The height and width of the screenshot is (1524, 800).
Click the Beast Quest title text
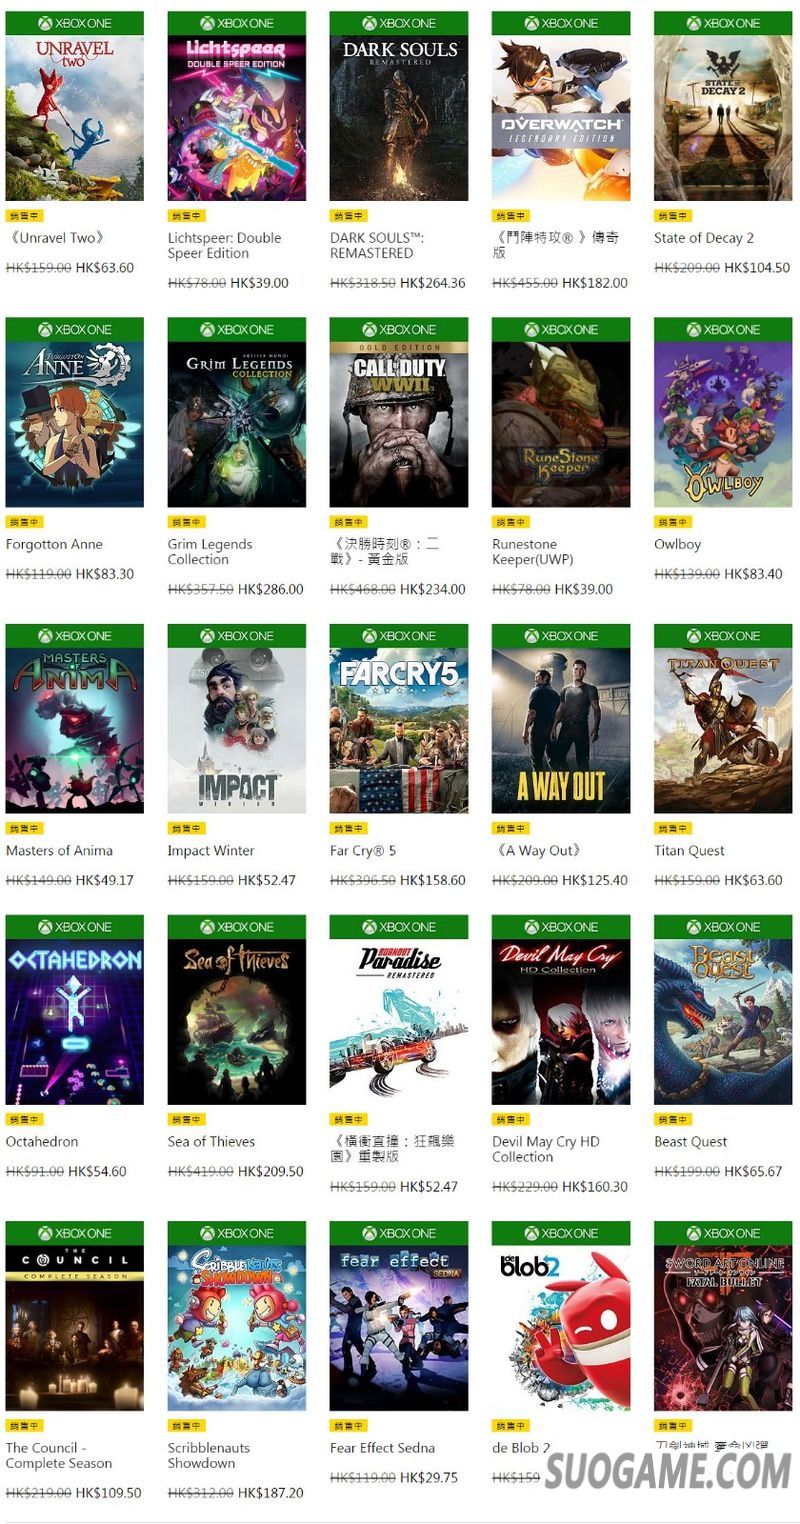pos(690,1142)
